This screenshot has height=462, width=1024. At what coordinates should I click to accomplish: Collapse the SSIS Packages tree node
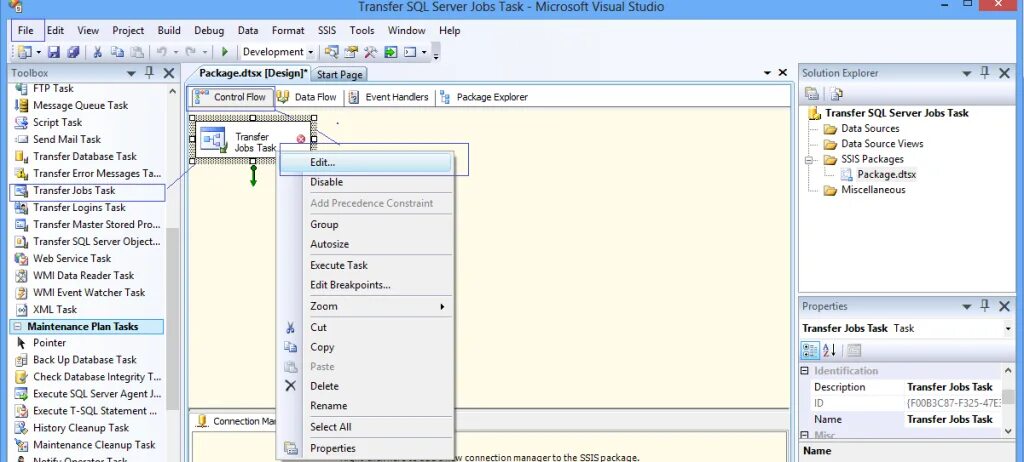[810, 159]
